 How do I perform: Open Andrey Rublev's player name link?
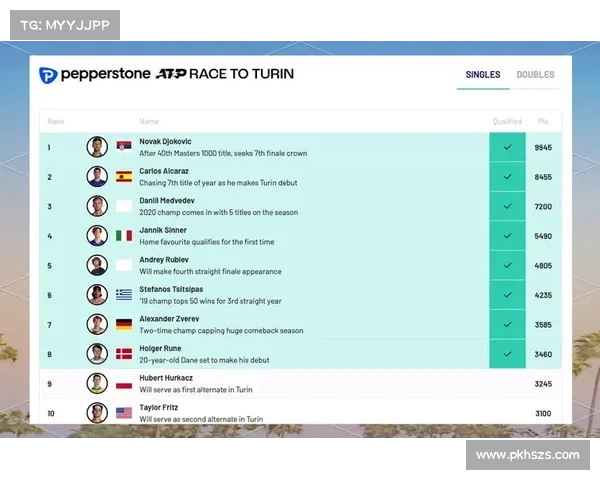pos(163,260)
